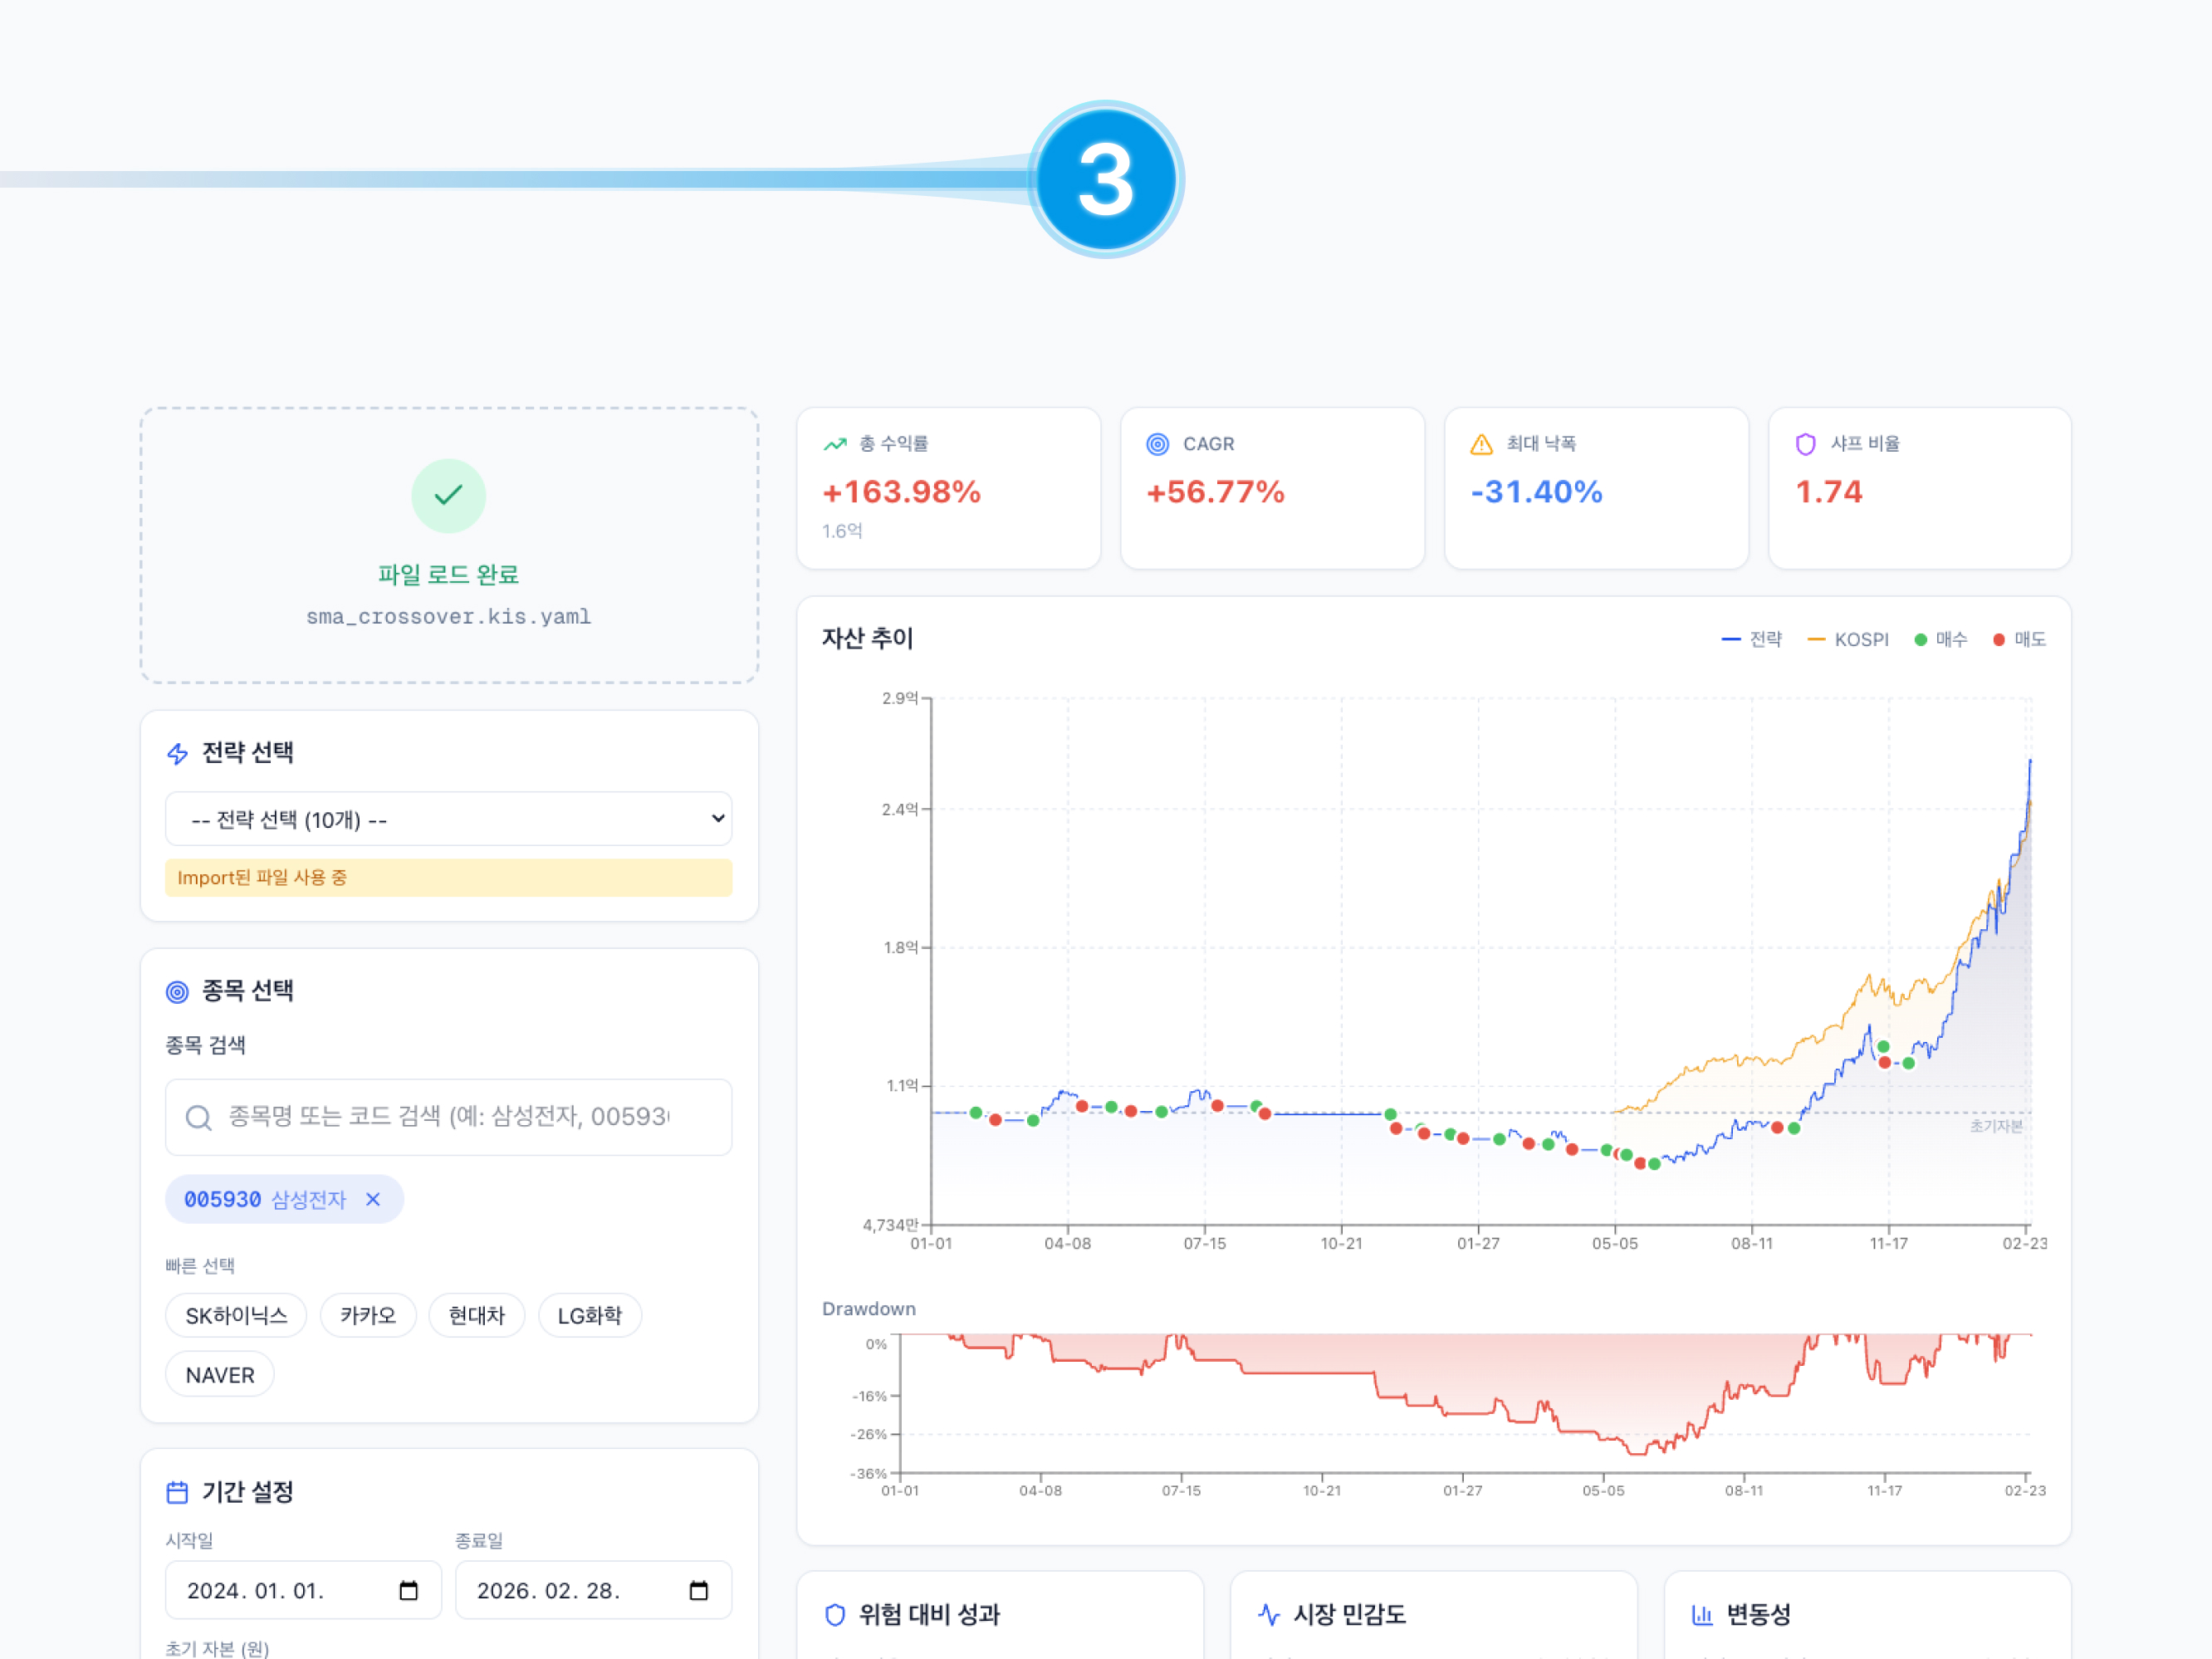Select the LG화학 quick pick chip
This screenshot has height=1659, width=2212.
pyautogui.click(x=589, y=1315)
